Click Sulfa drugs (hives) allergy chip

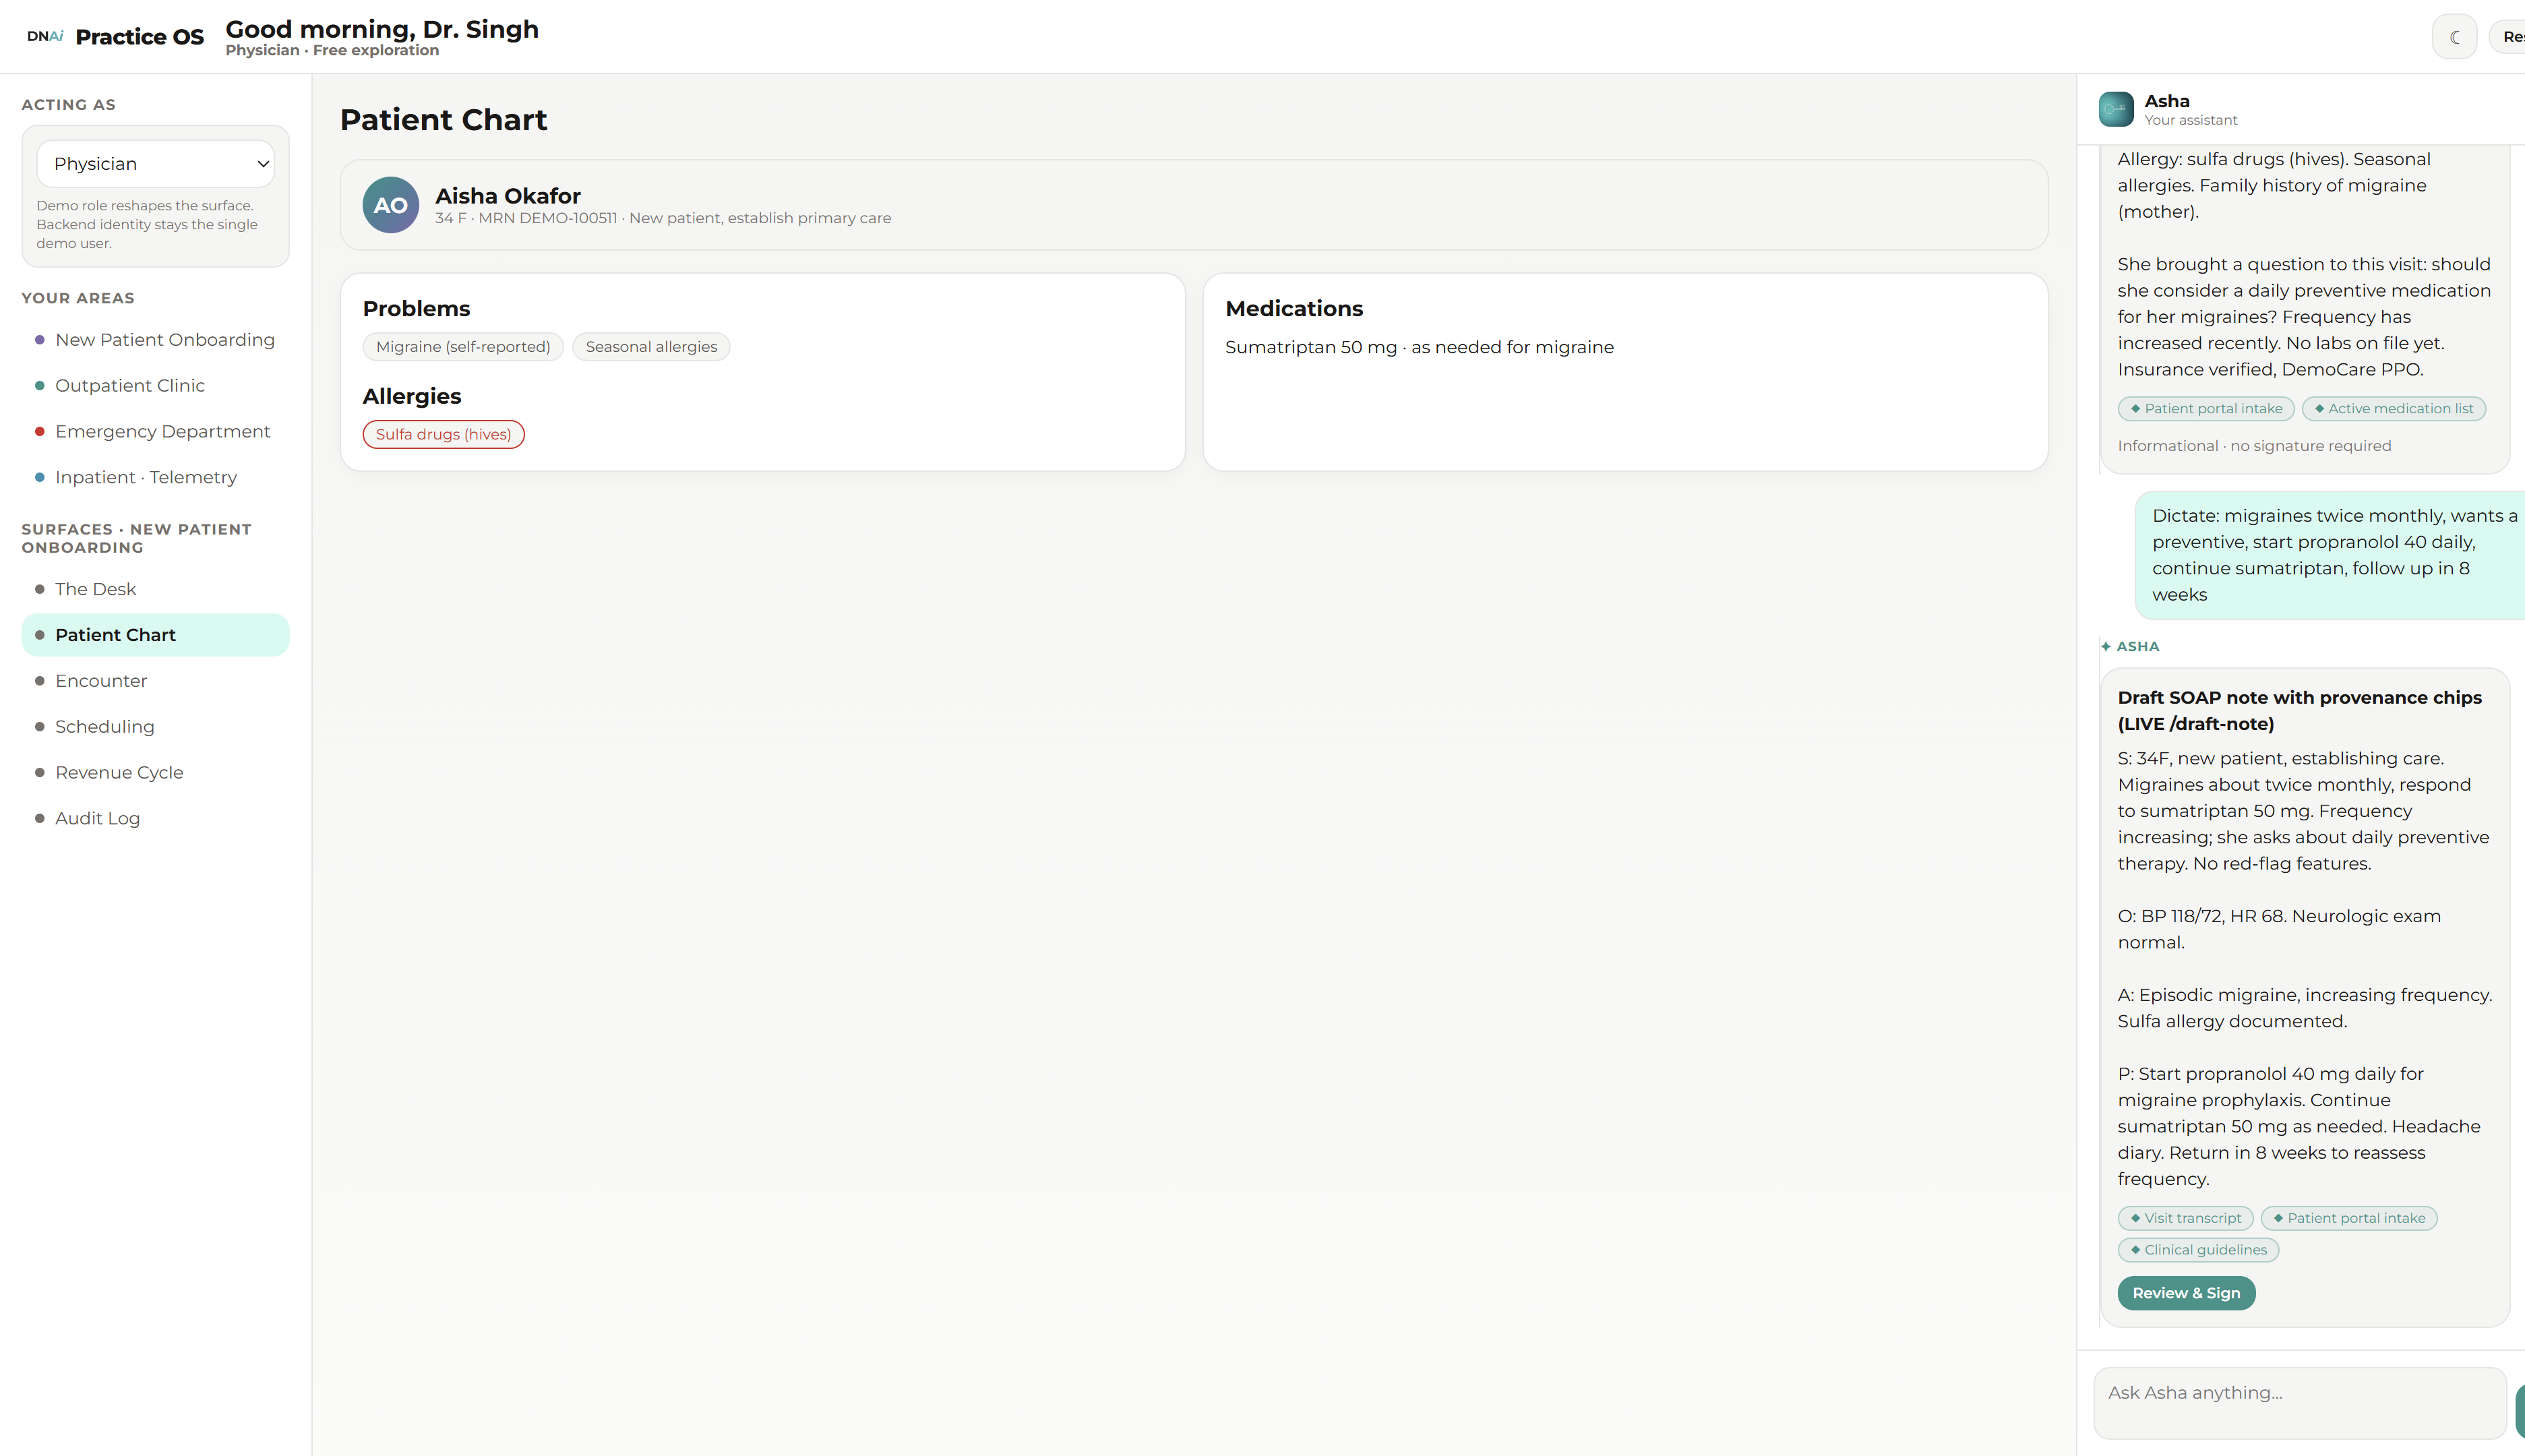click(x=443, y=435)
